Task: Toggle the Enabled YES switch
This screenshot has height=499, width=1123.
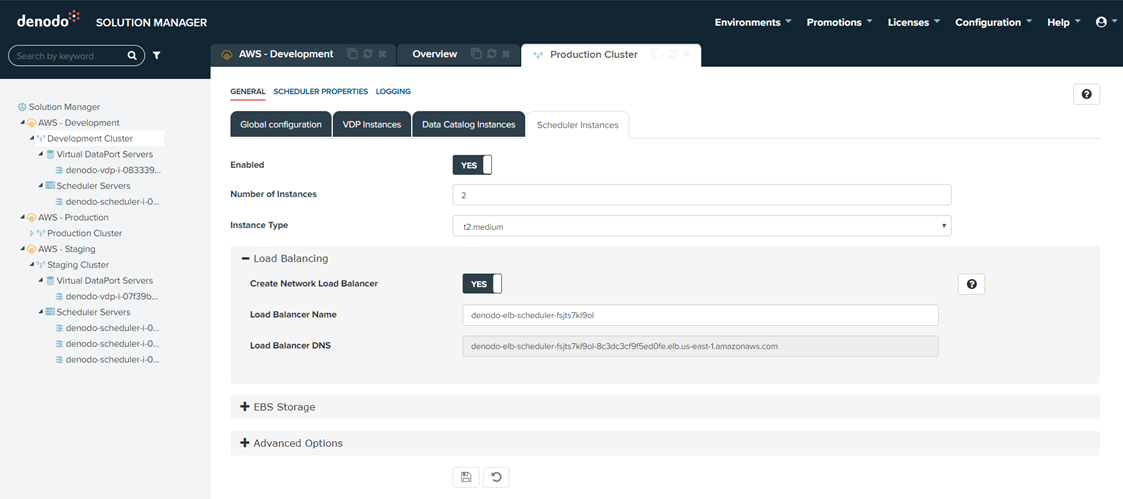Action: pyautogui.click(x=472, y=165)
